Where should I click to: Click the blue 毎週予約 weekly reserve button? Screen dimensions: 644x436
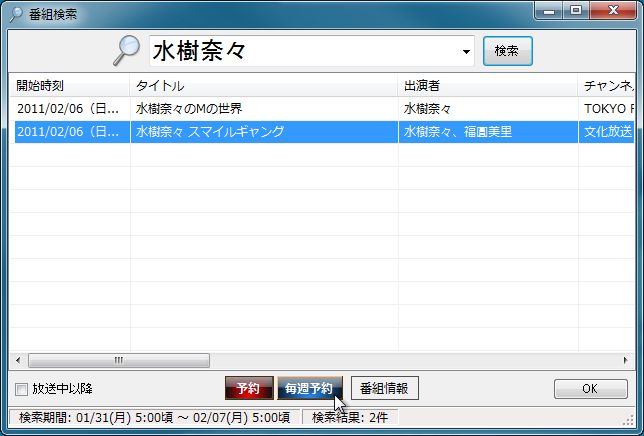tap(310, 388)
